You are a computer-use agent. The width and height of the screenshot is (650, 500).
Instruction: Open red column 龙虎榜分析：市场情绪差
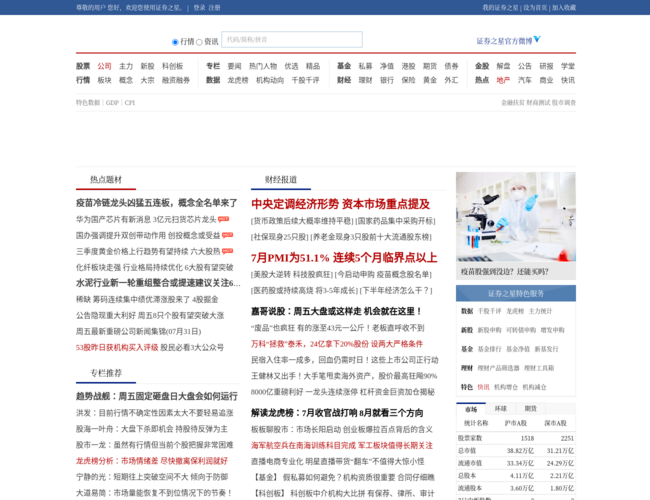click(152, 461)
